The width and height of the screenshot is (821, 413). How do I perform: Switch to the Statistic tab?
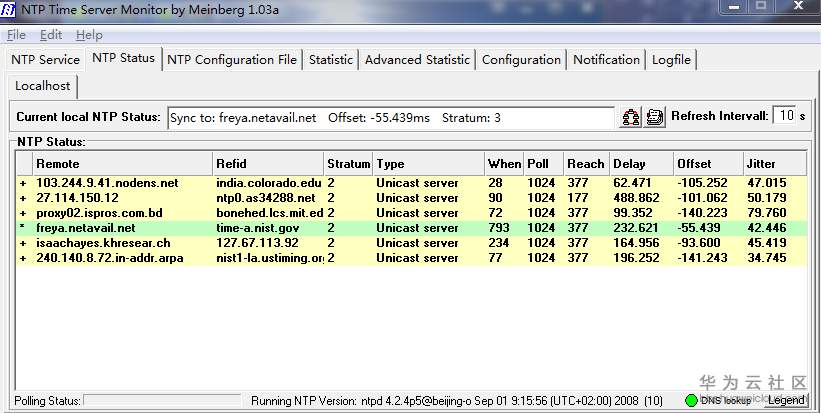tap(331, 60)
